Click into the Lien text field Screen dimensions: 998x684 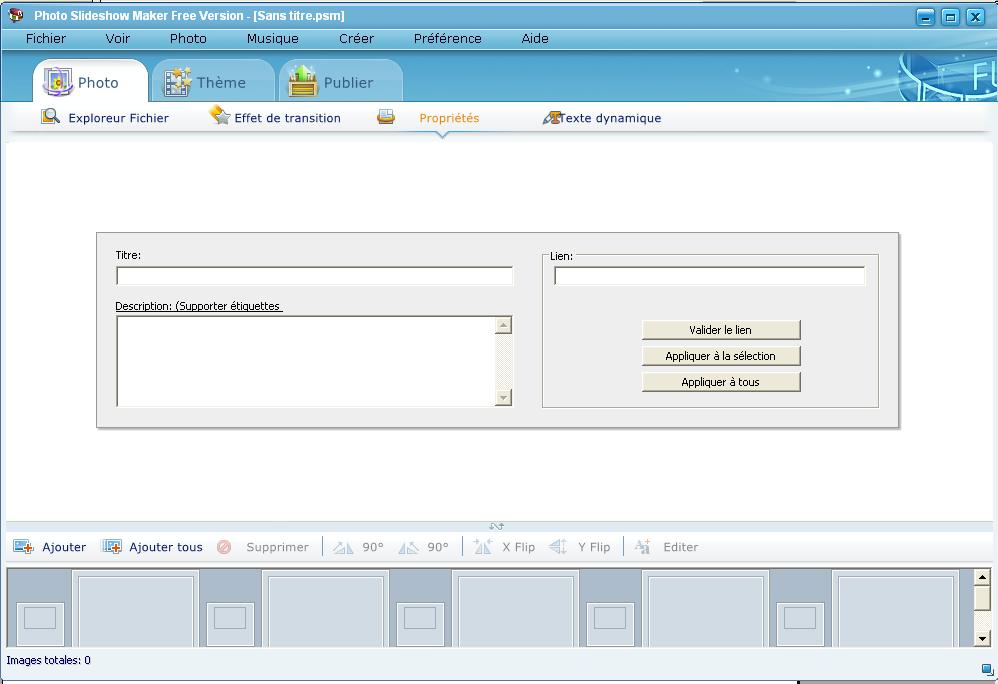coord(709,276)
